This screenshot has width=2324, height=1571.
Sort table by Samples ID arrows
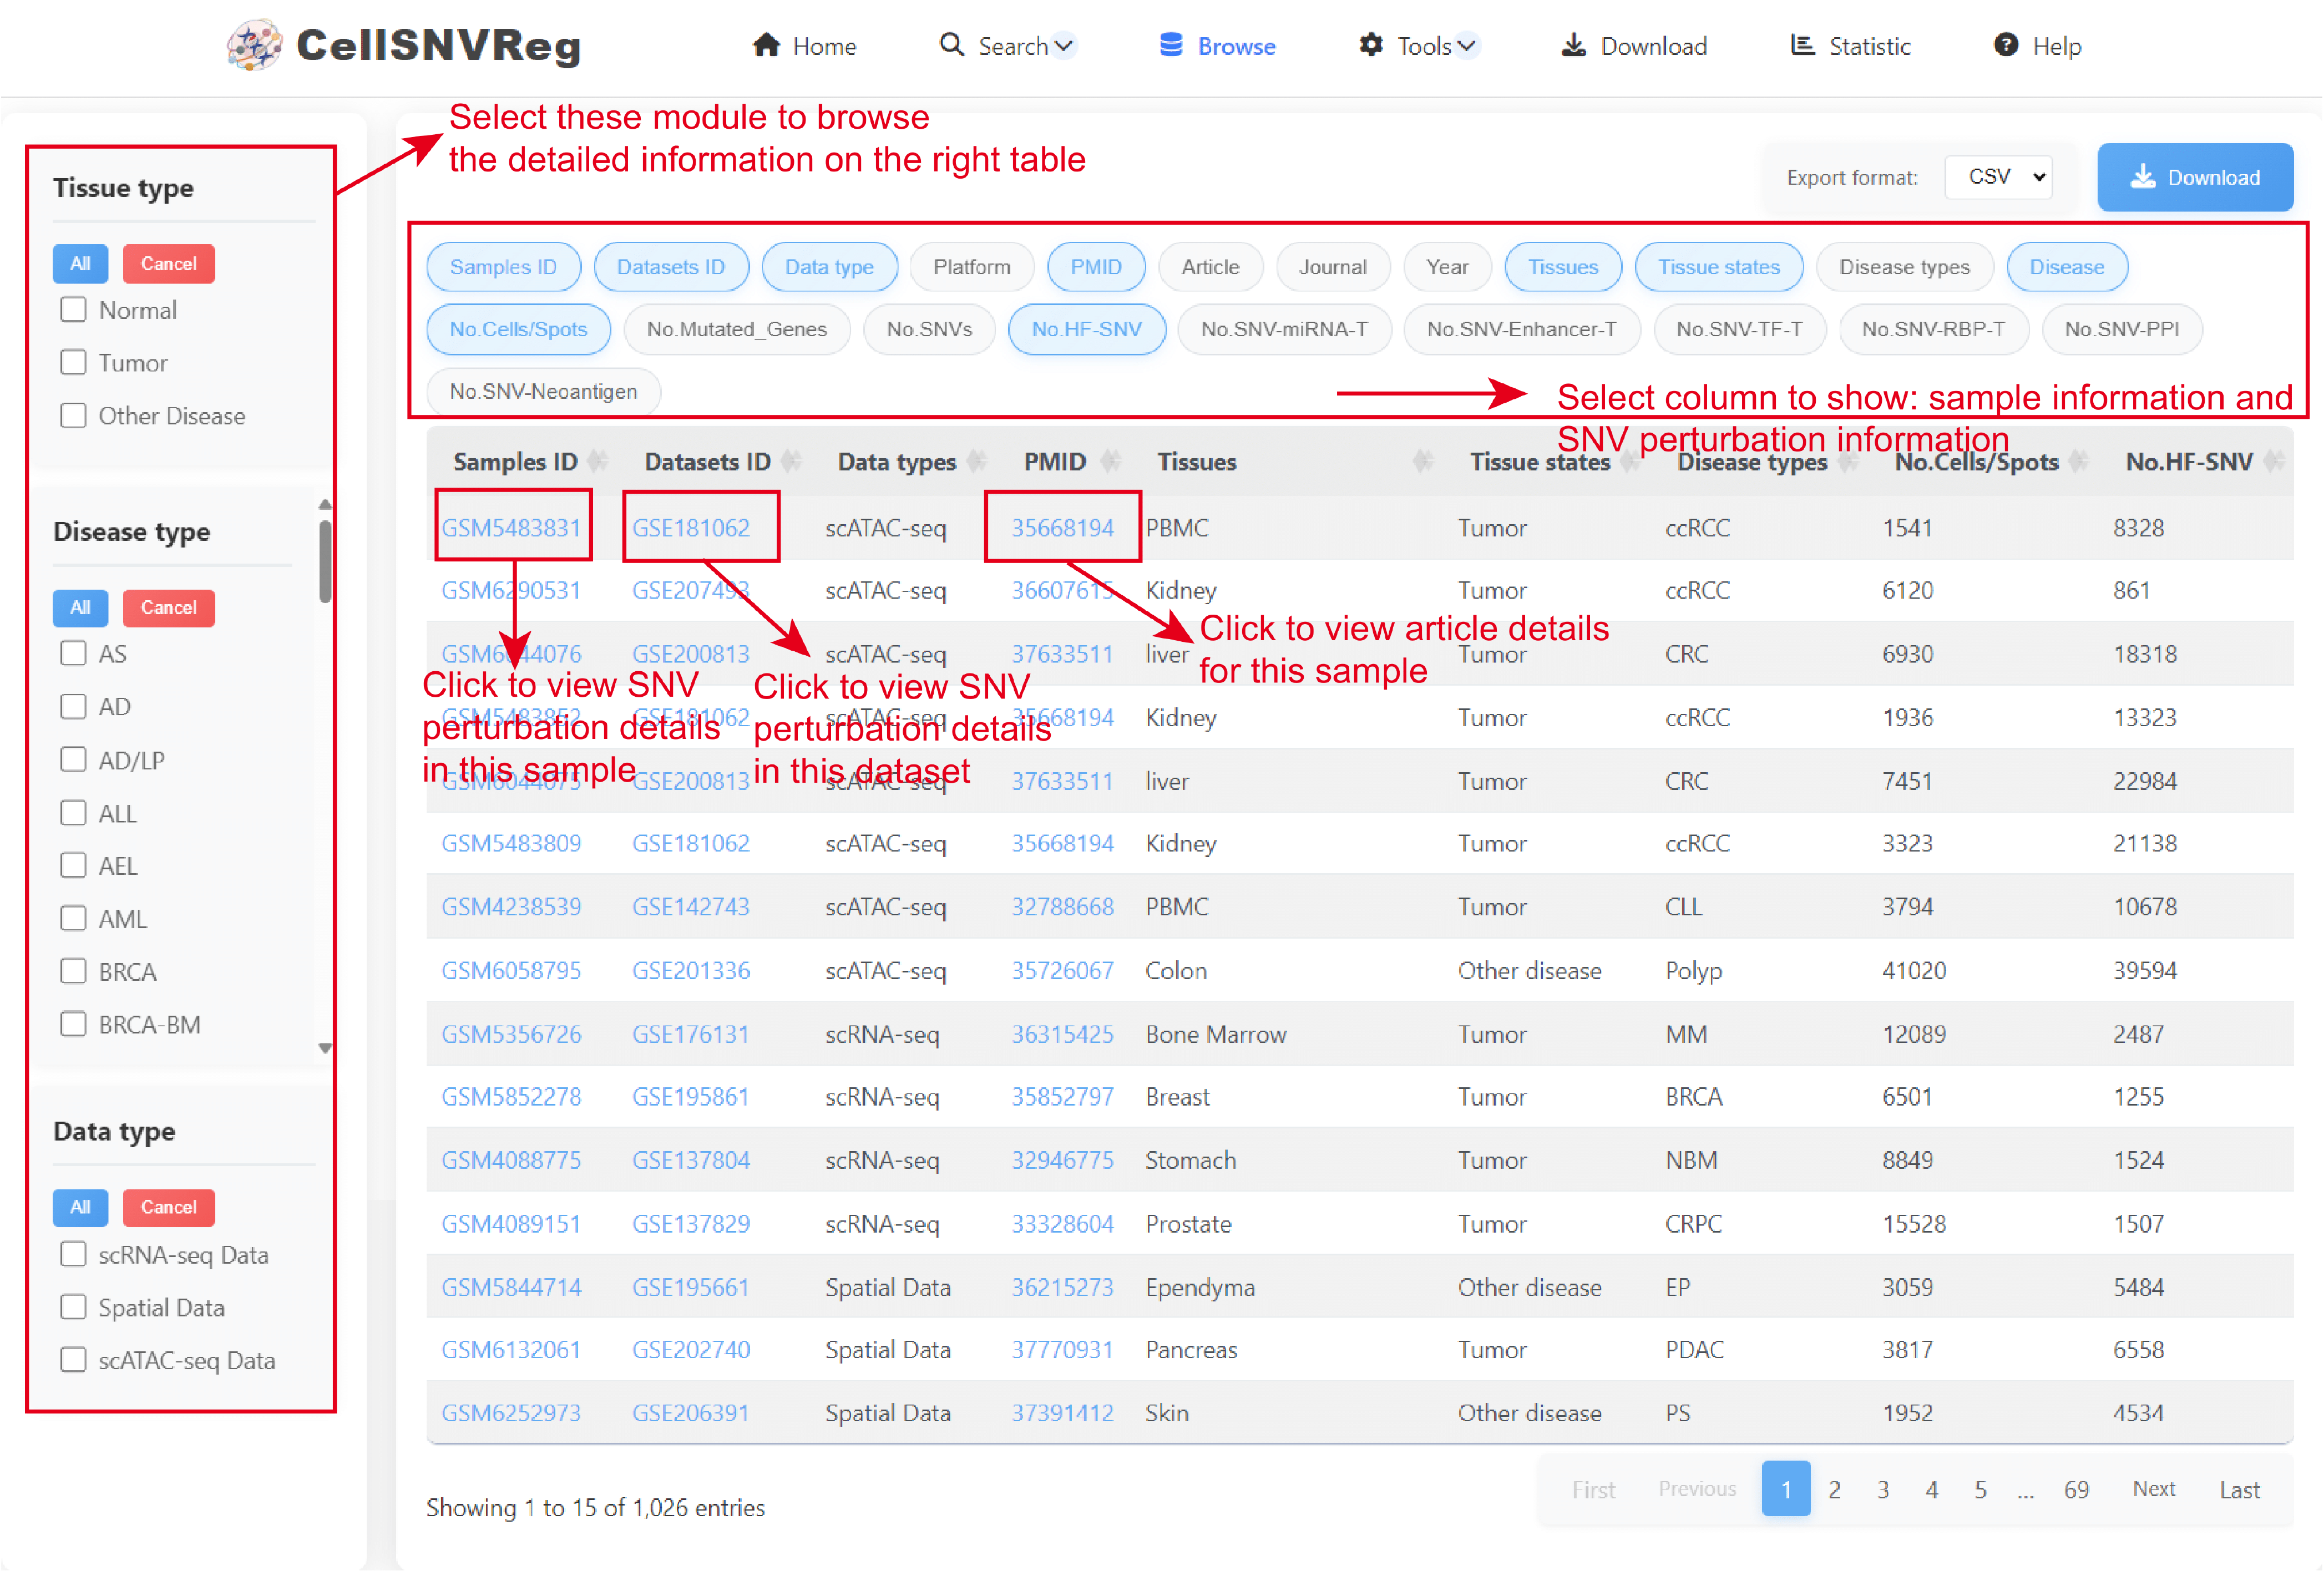[599, 461]
